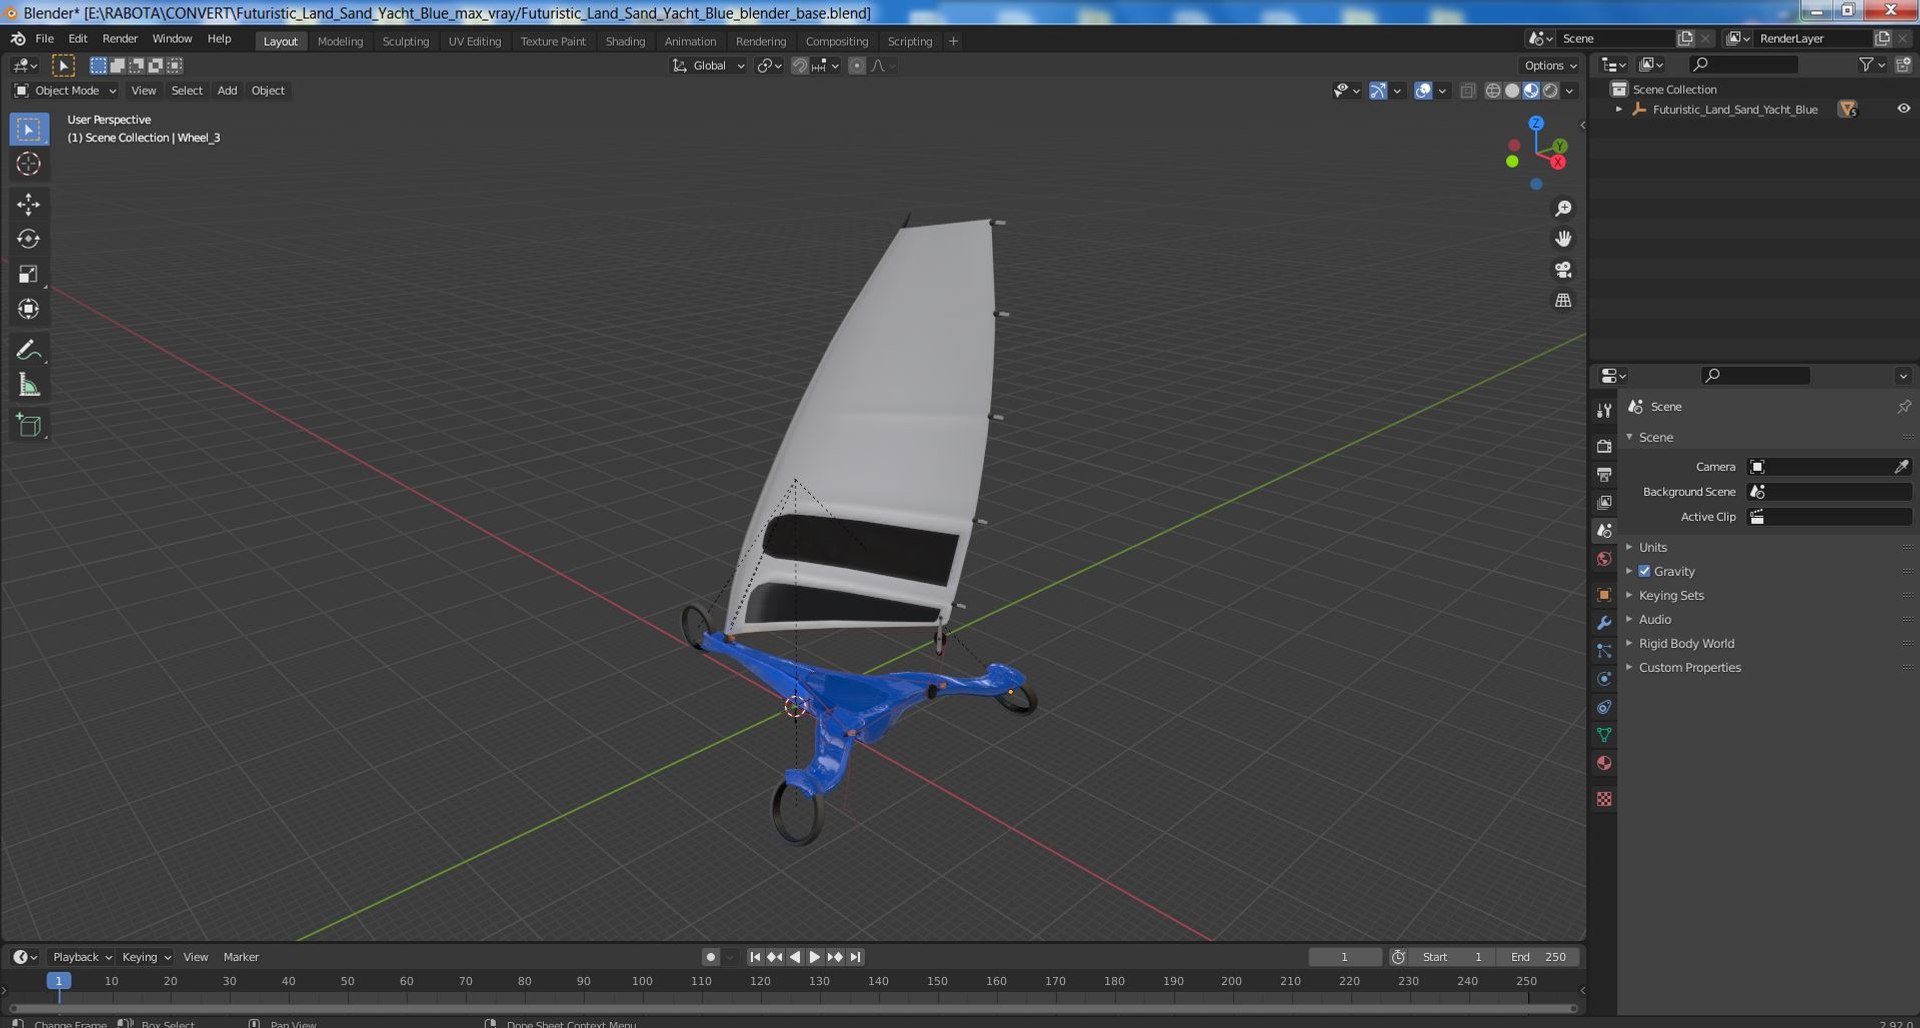This screenshot has width=1920, height=1028.
Task: Expand the Units panel
Action: (x=1652, y=547)
